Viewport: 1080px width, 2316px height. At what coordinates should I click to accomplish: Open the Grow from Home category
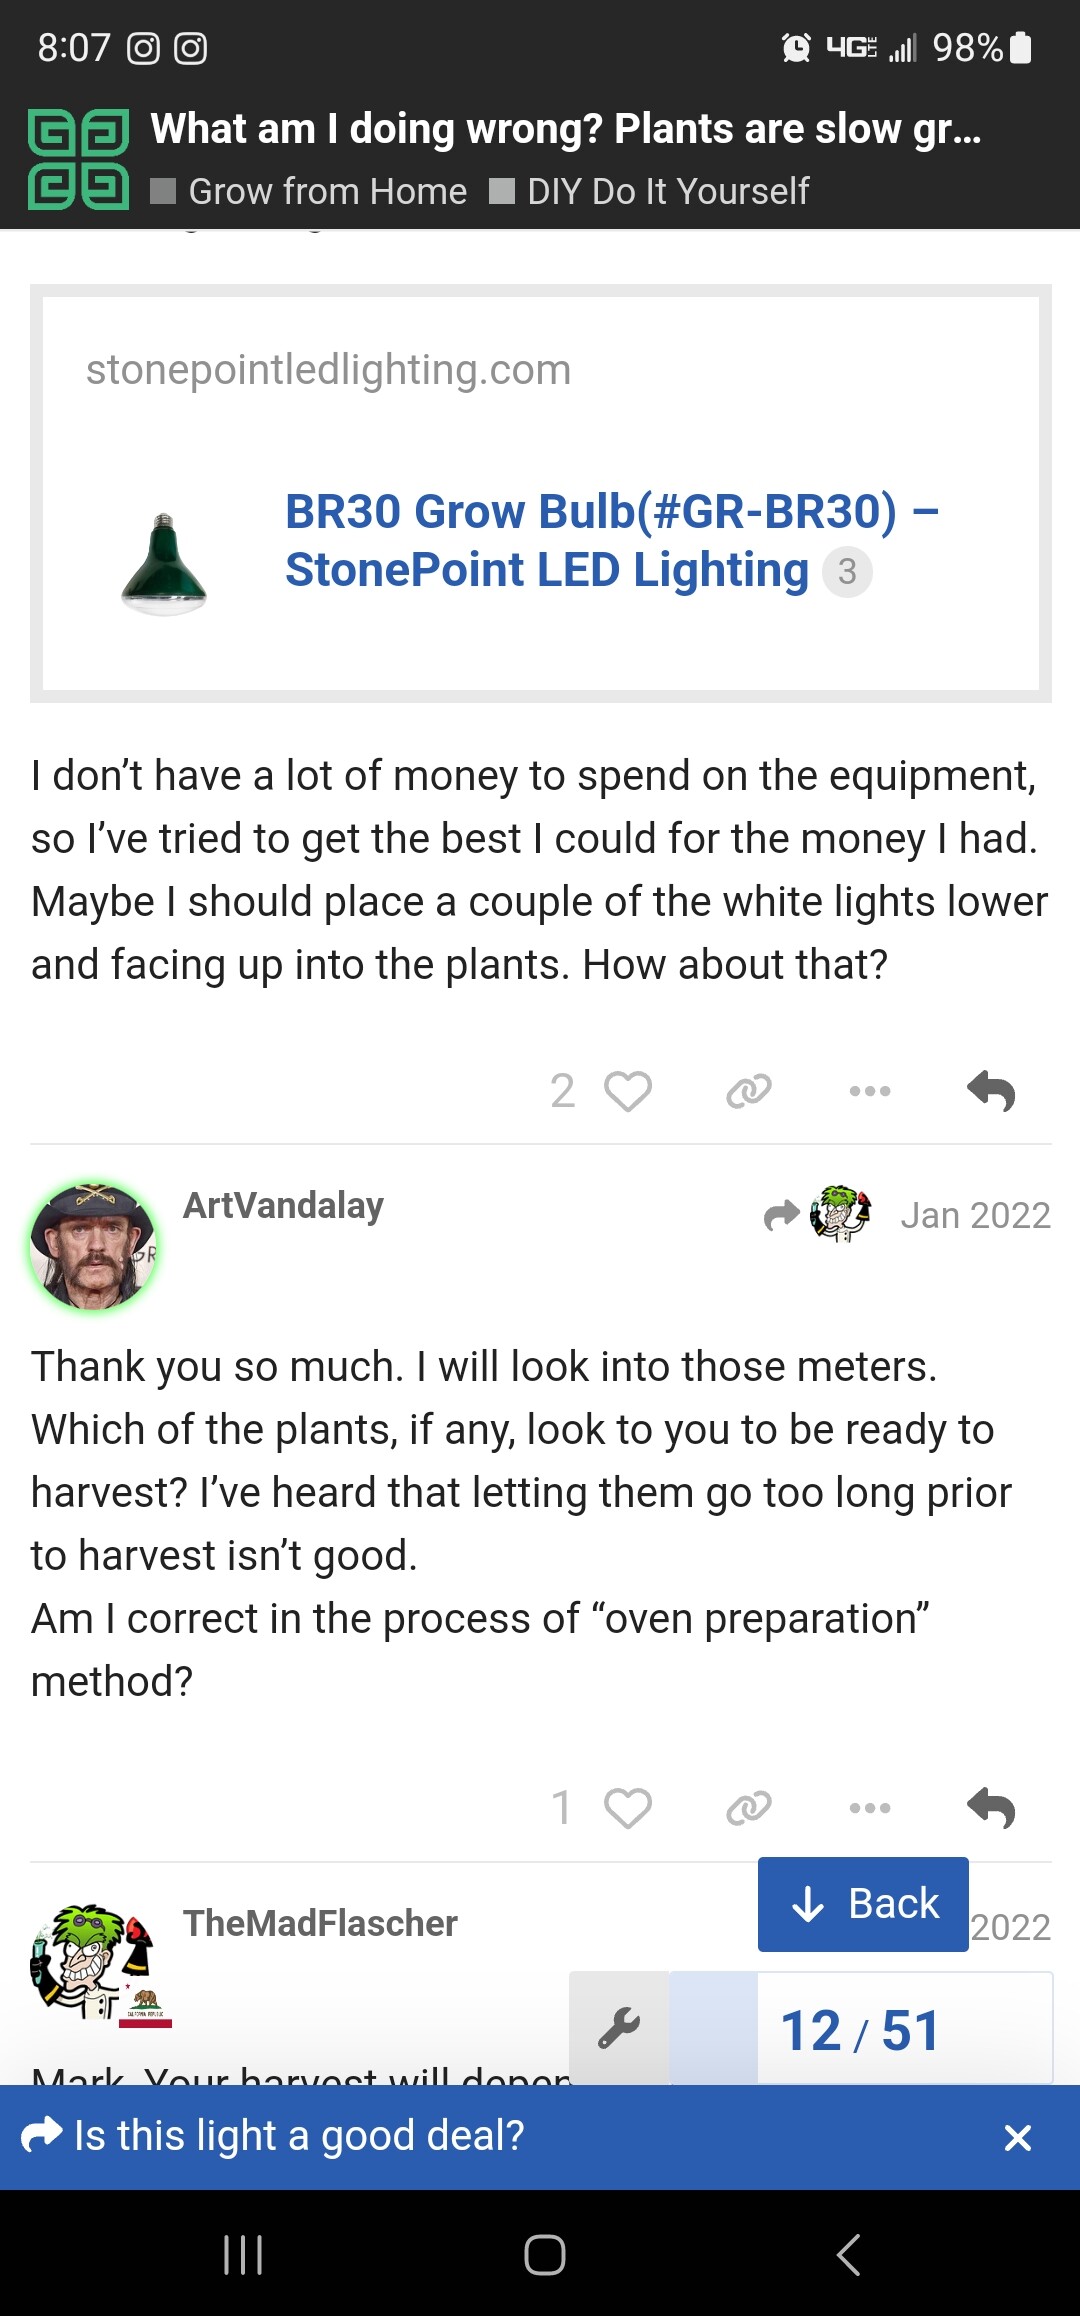coord(327,191)
